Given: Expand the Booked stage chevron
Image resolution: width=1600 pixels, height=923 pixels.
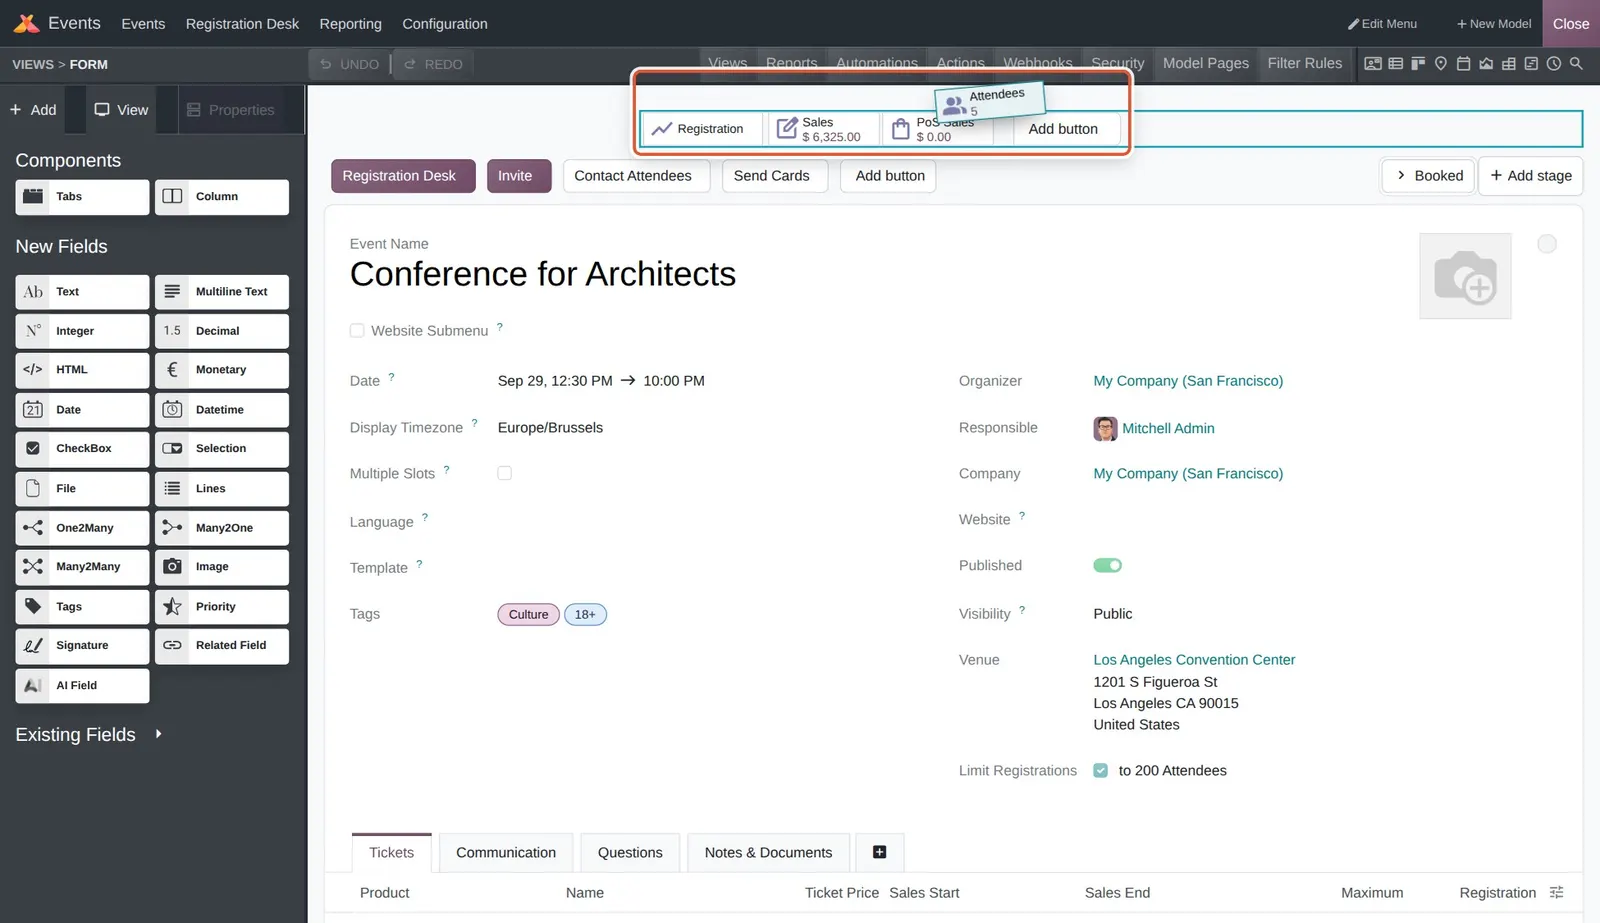Looking at the screenshot, I should pos(1401,175).
